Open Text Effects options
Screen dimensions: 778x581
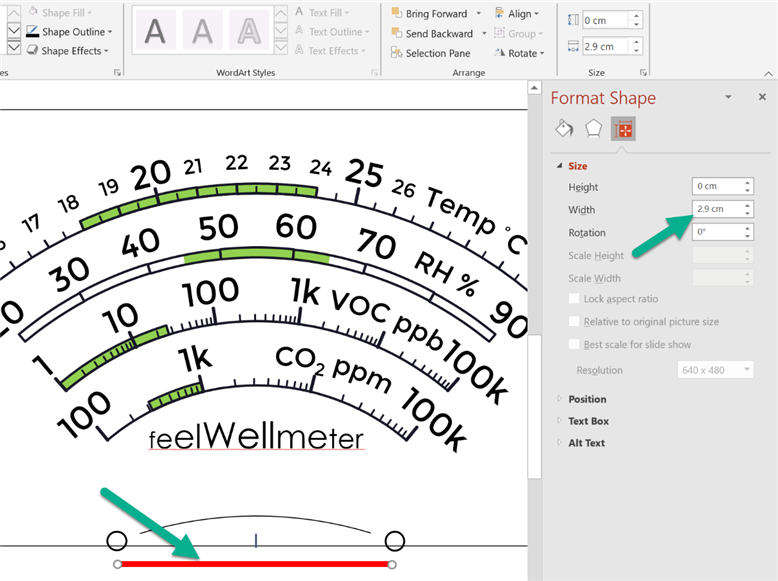(x=330, y=51)
